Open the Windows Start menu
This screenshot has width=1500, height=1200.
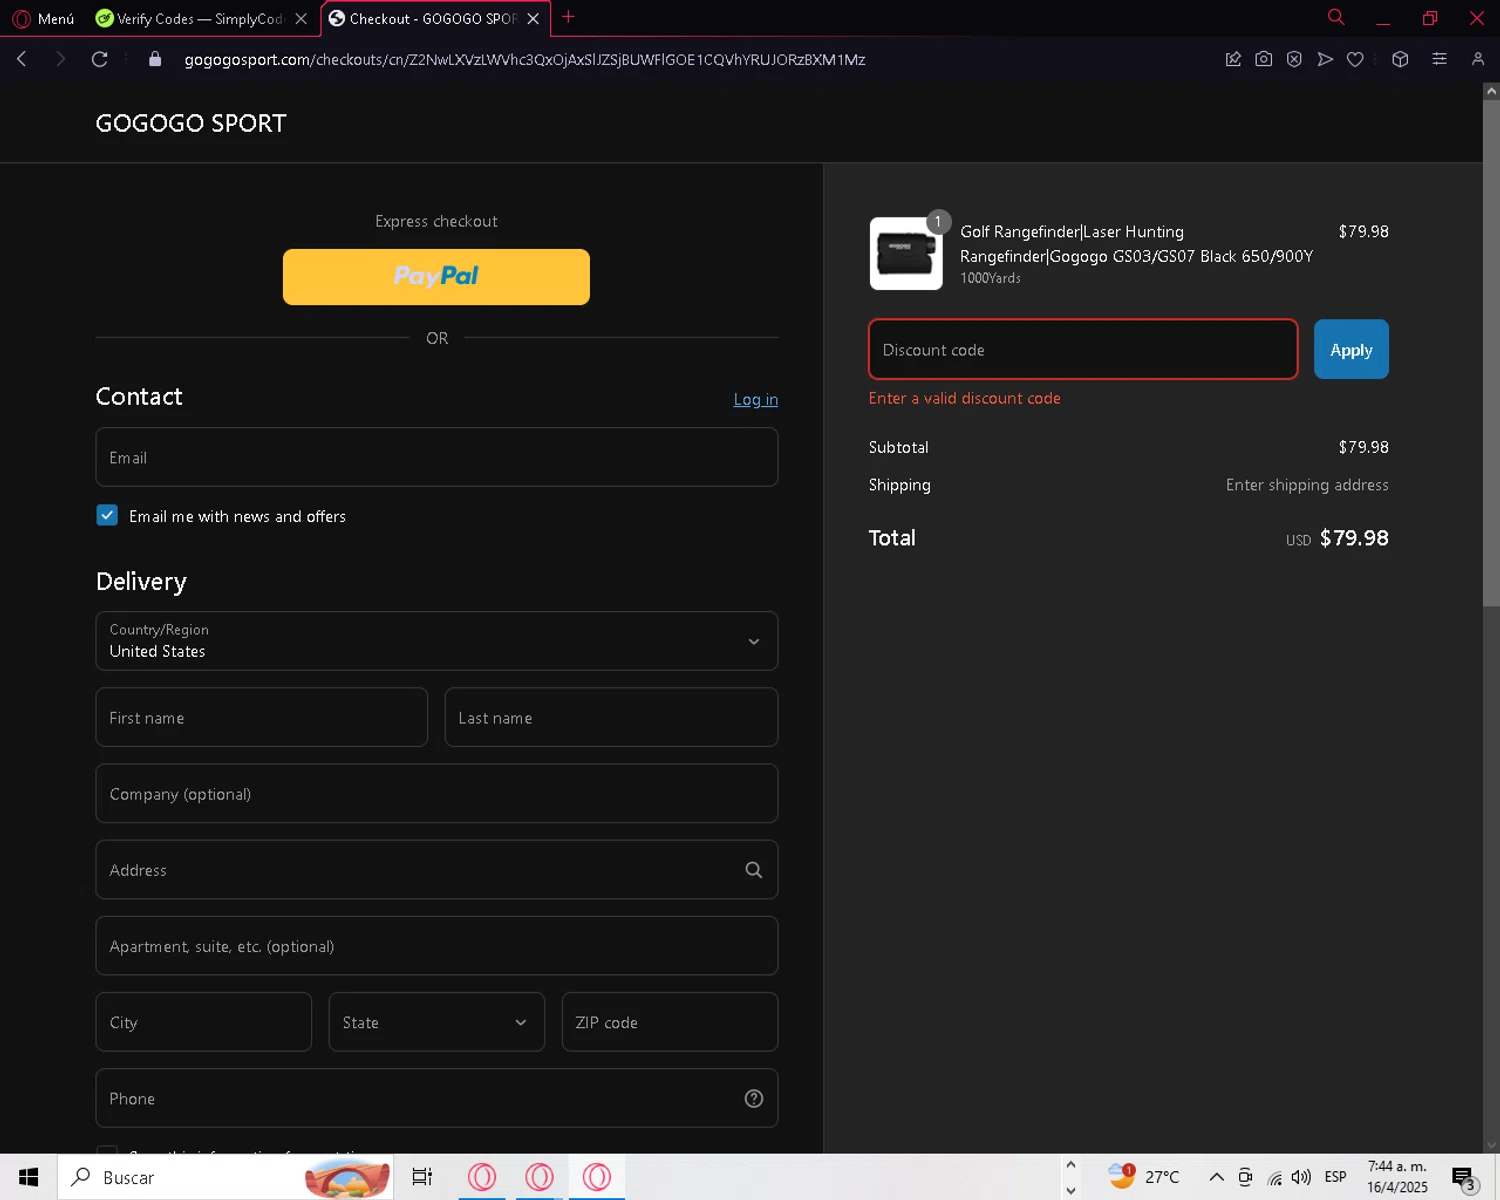click(x=28, y=1177)
